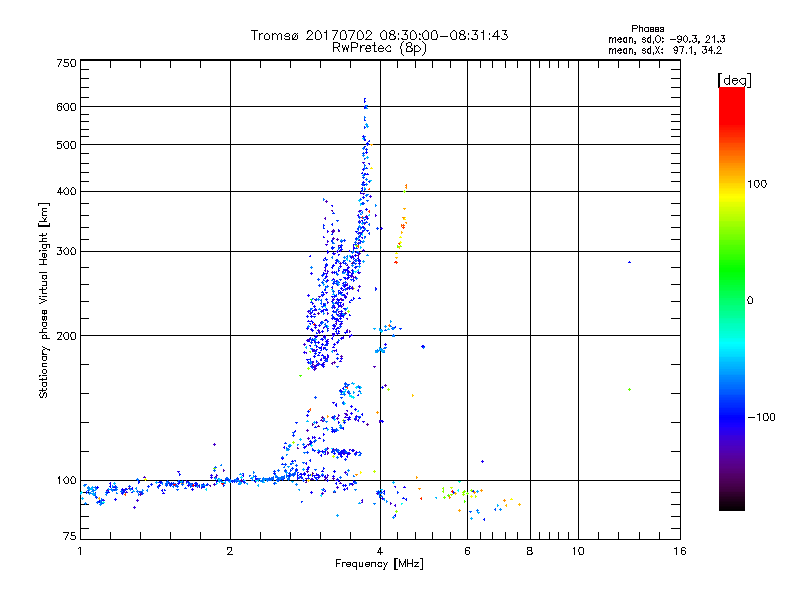
Task: Click the '100' label on color bar
Action: (x=757, y=184)
